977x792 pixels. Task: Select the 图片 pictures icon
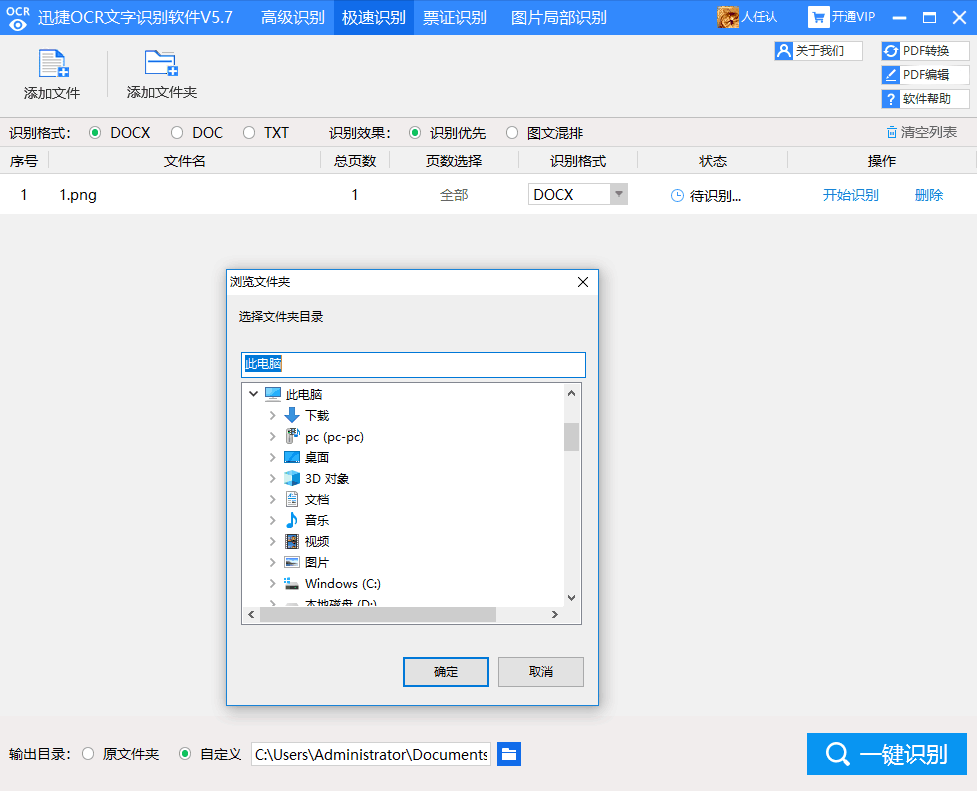point(292,563)
